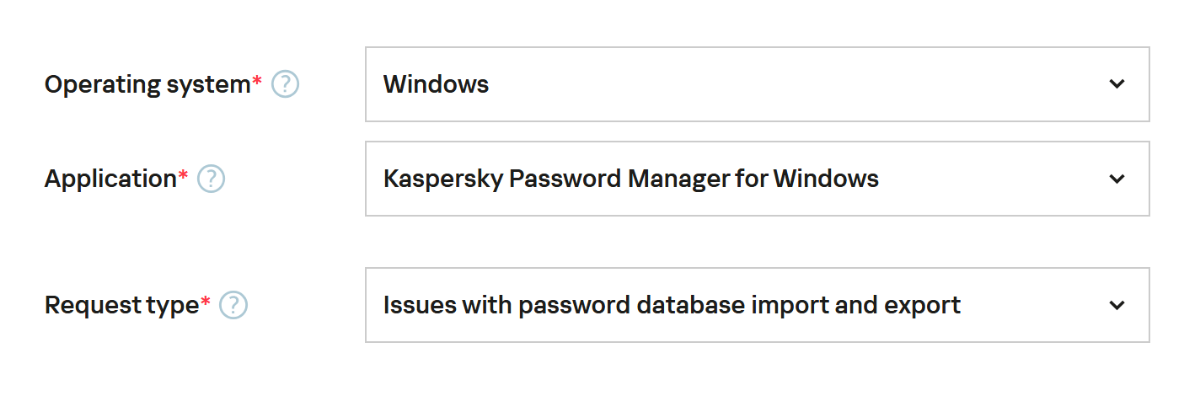Click the "Application" field label
The image size is (1200, 401).
tap(110, 179)
